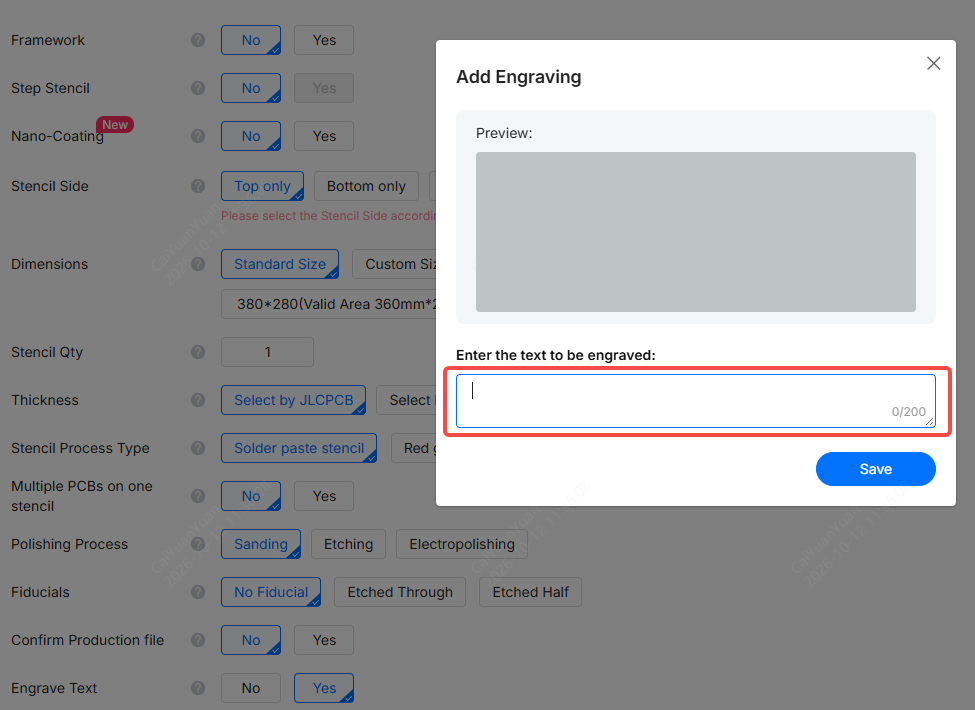Click the help icon next to Thickness
This screenshot has width=975, height=710.
(198, 400)
